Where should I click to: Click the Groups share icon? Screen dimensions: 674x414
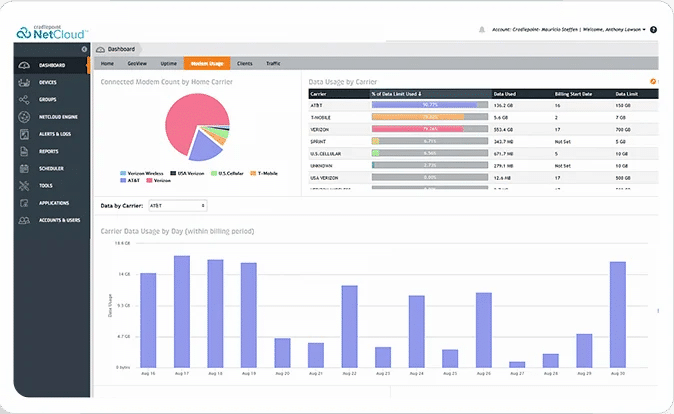(24, 100)
